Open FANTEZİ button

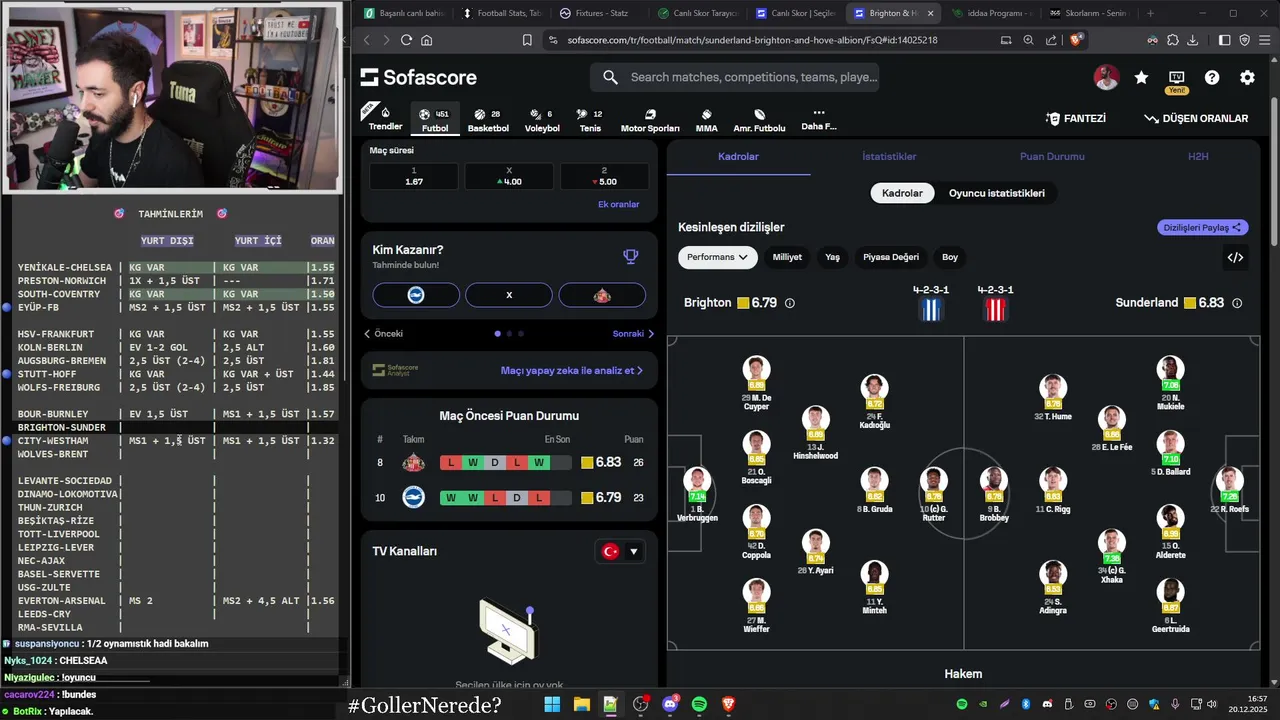(1075, 118)
